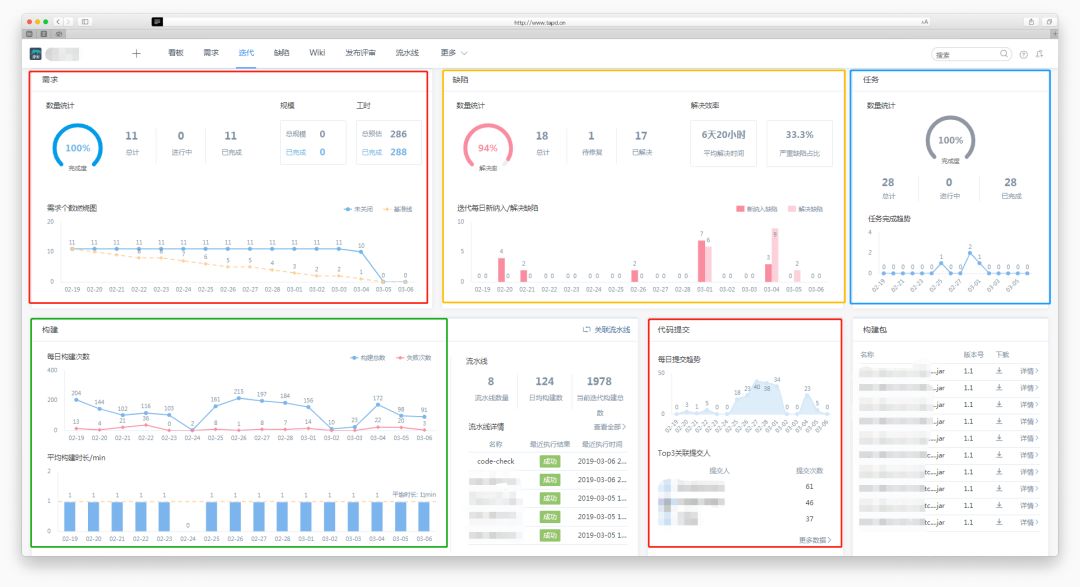Open the 发布评审 tab
The width and height of the screenshot is (1080, 587).
360,53
